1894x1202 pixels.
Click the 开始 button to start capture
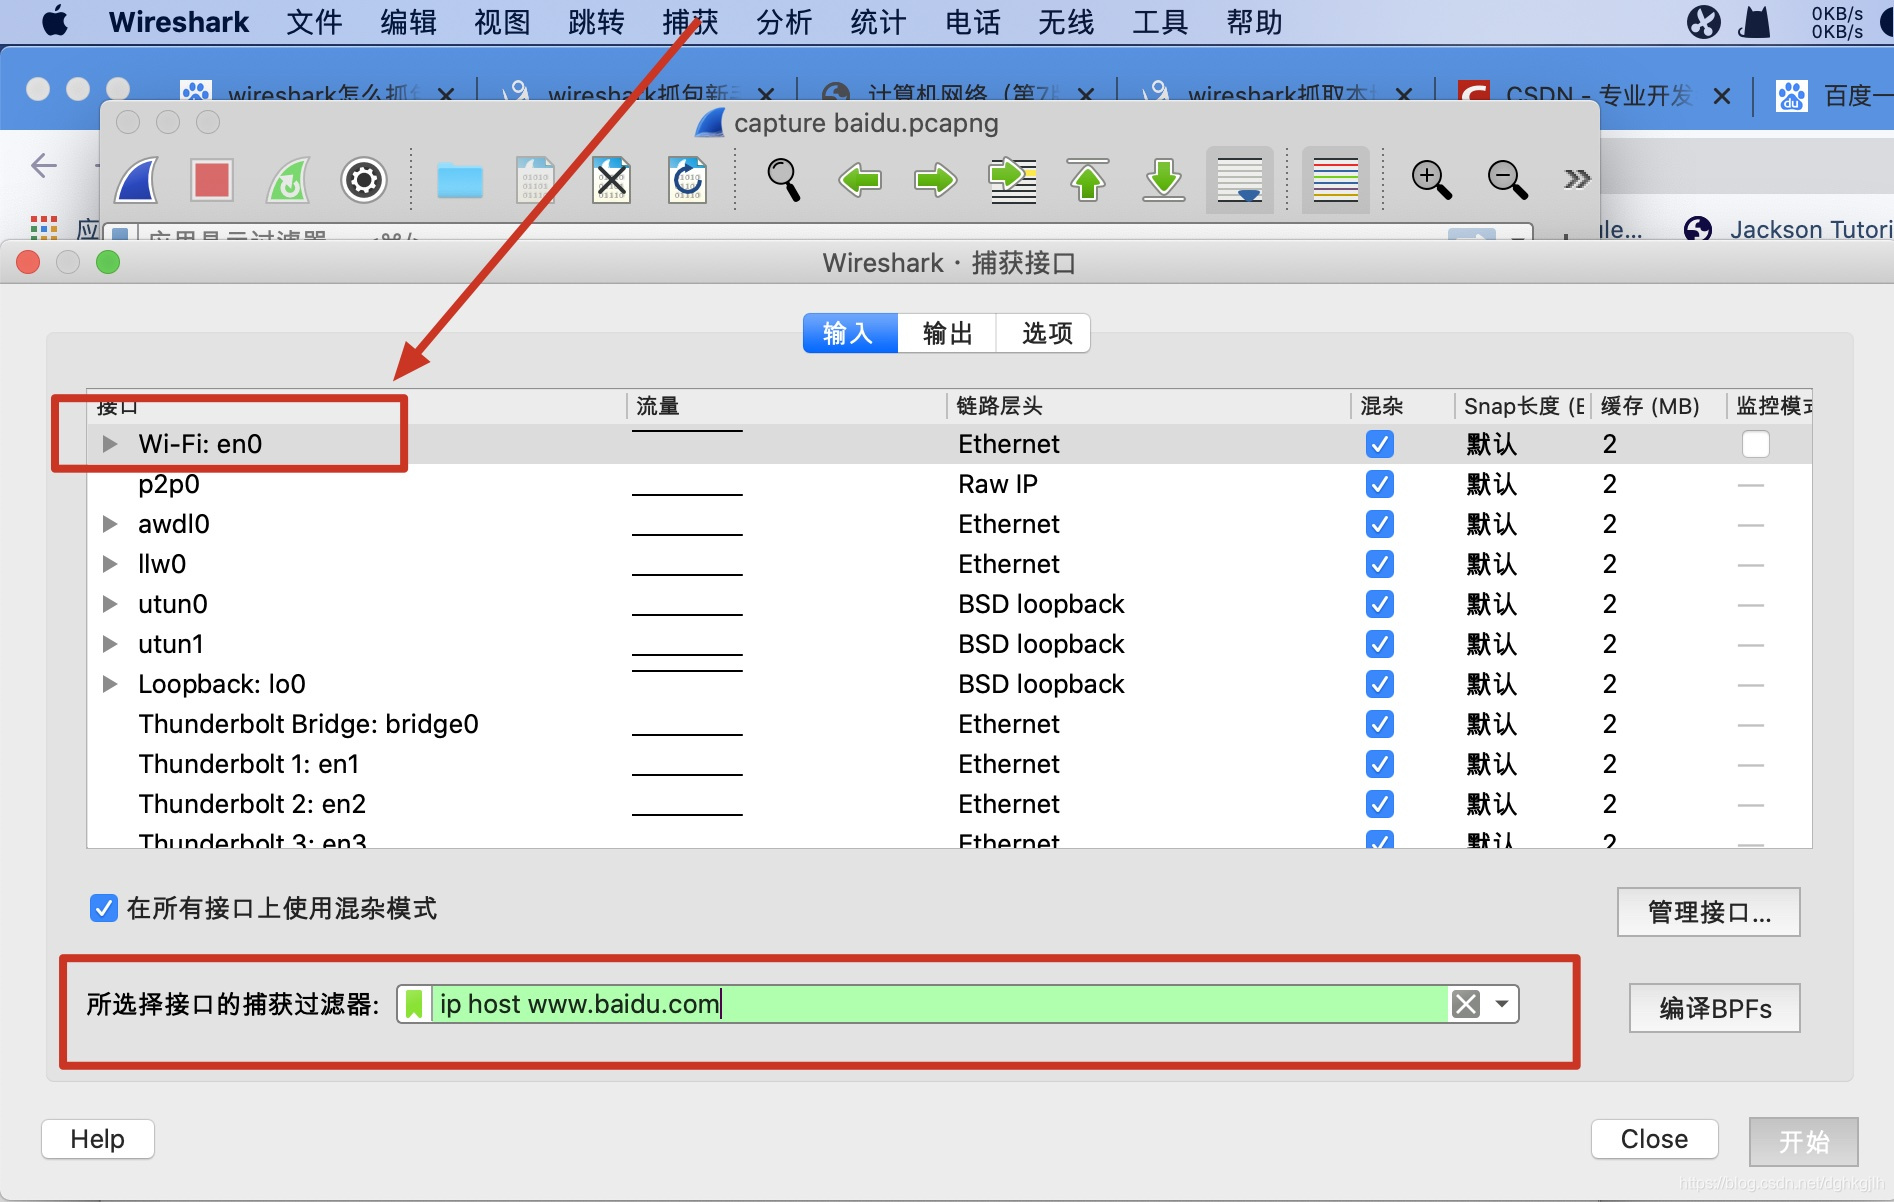[1804, 1141]
